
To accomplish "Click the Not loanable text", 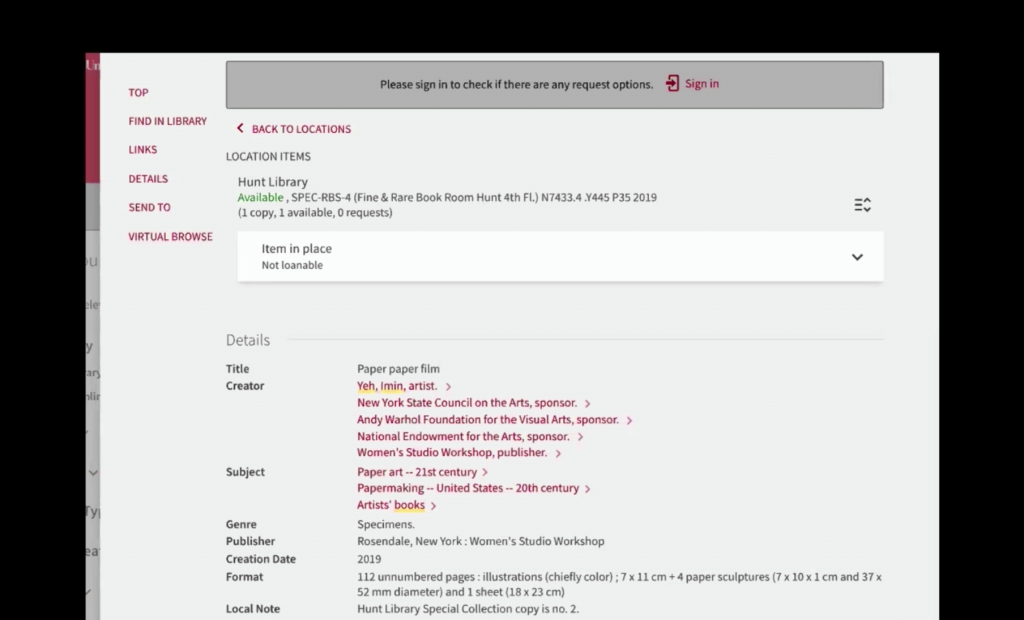I will pos(292,265).
